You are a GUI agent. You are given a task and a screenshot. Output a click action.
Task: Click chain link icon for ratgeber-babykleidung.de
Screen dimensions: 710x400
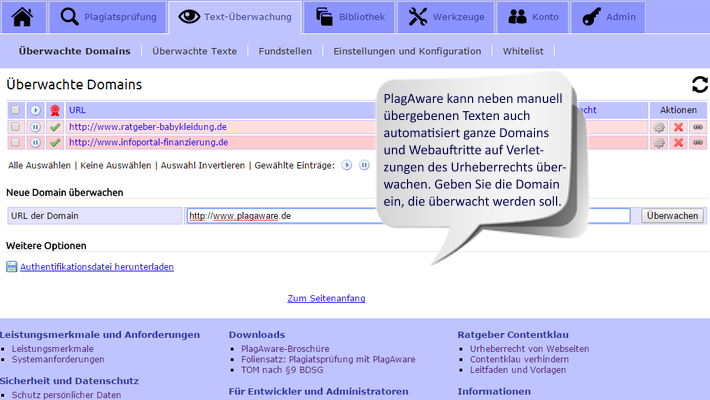click(698, 127)
